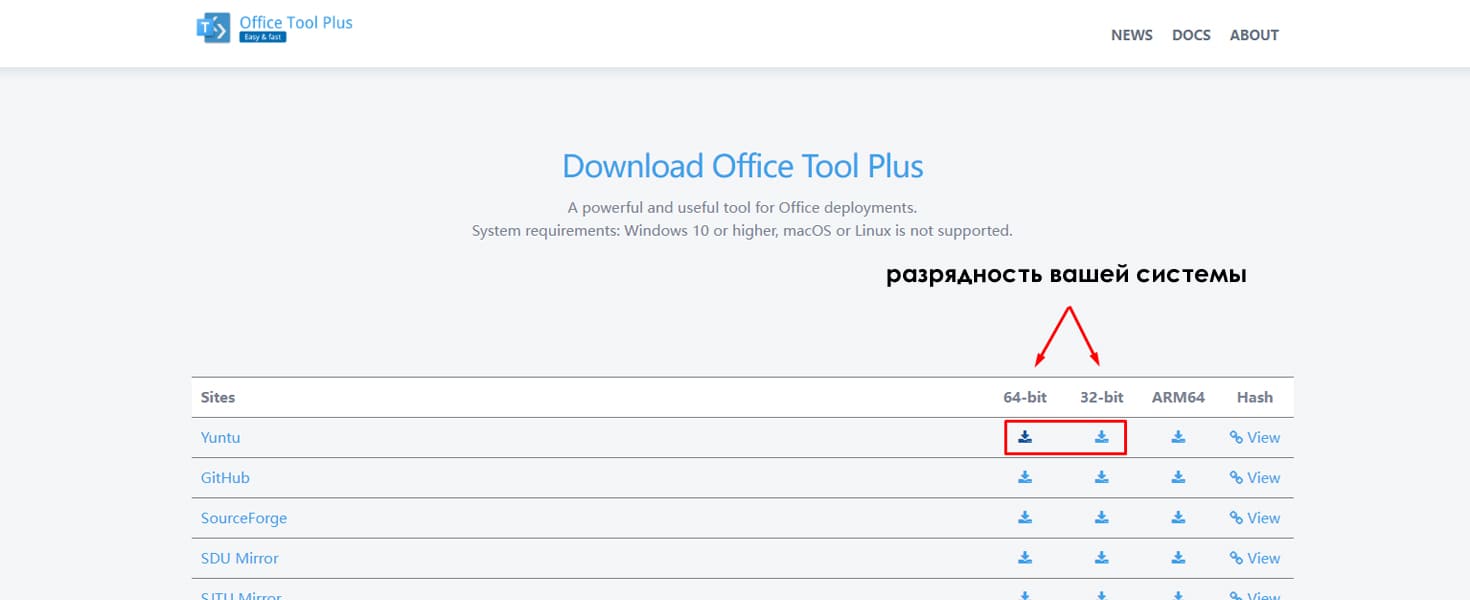Visit the Yuntu site link

pos(220,437)
